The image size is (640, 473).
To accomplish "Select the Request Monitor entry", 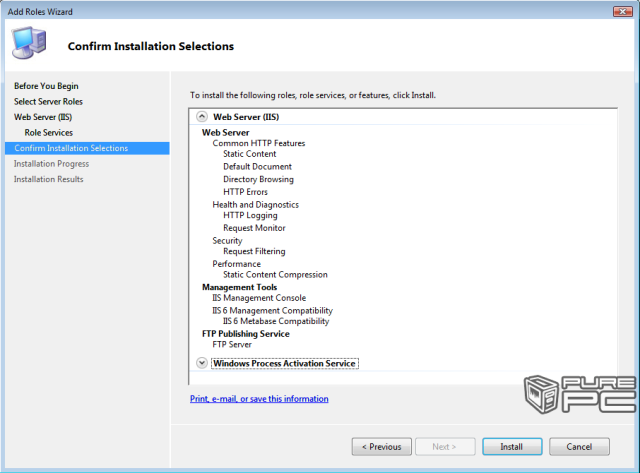I will 254,228.
